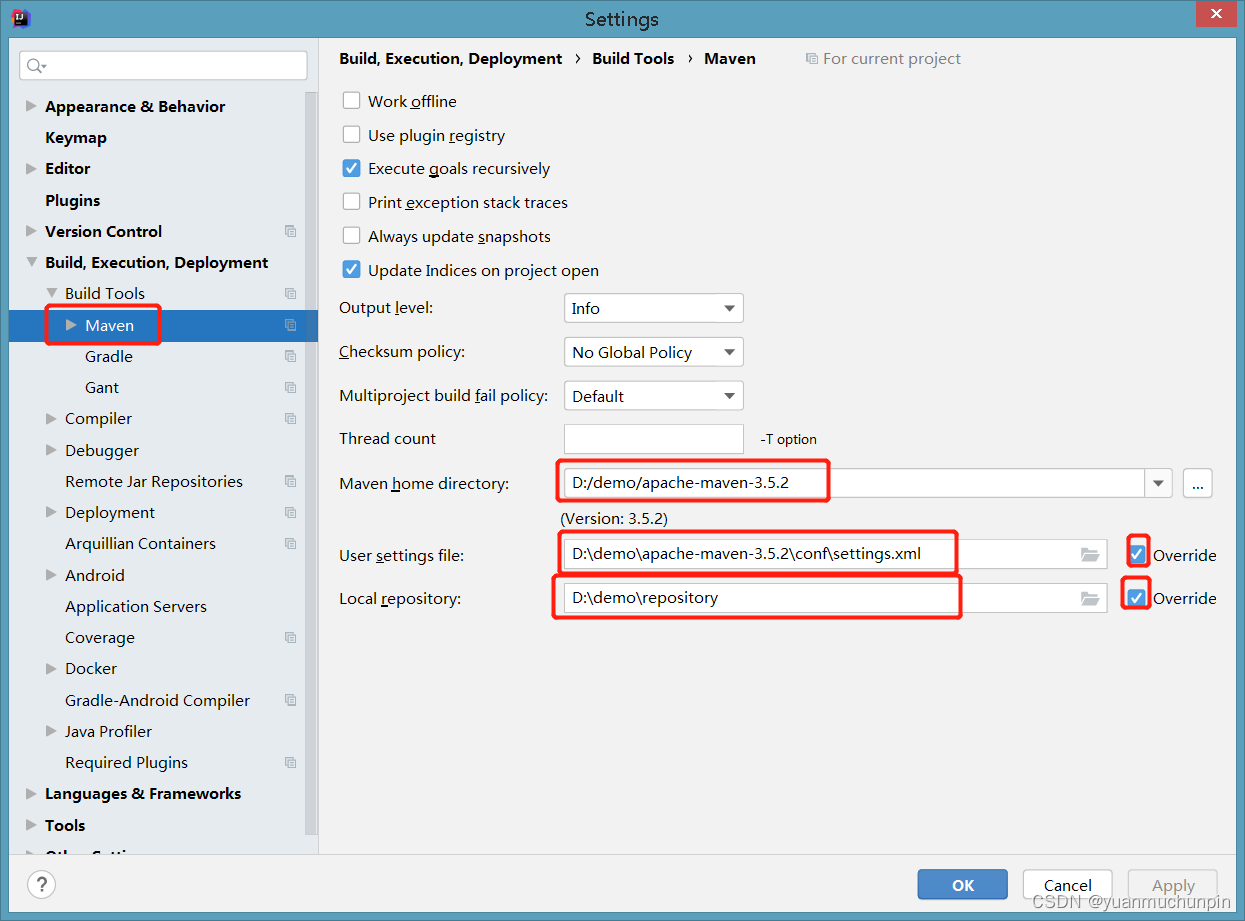The image size is (1245, 921).
Task: Click Build, Execution, Deployment breadcrumb
Action: pos(451,59)
